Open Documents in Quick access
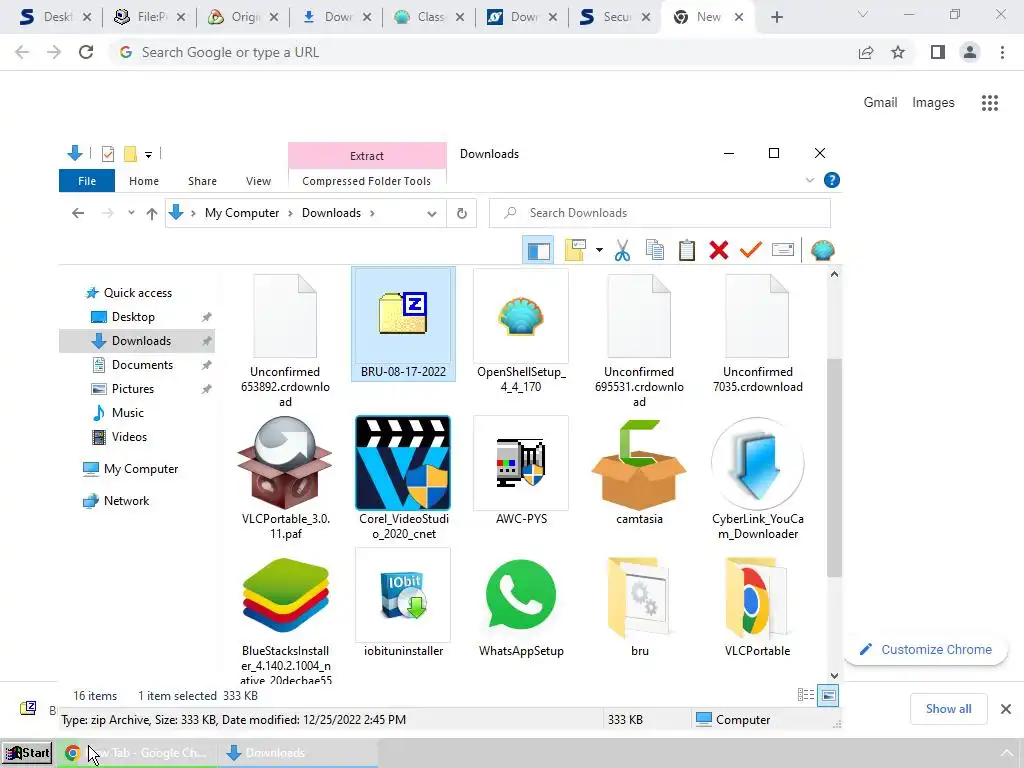The width and height of the screenshot is (1024, 768). click(x=142, y=364)
